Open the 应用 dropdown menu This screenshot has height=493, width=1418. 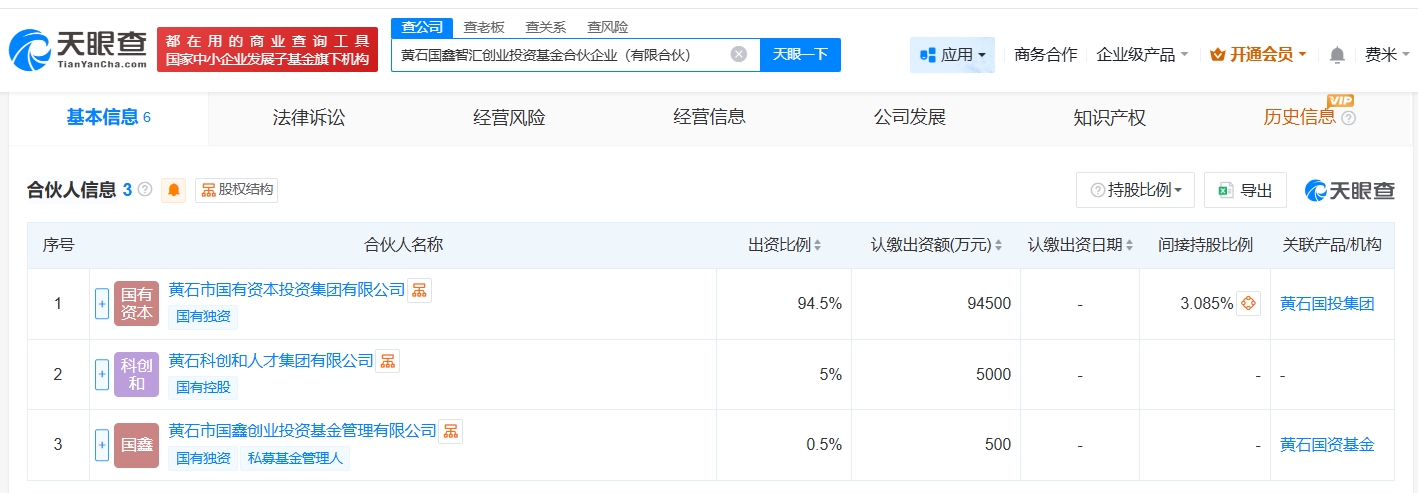[x=952, y=55]
